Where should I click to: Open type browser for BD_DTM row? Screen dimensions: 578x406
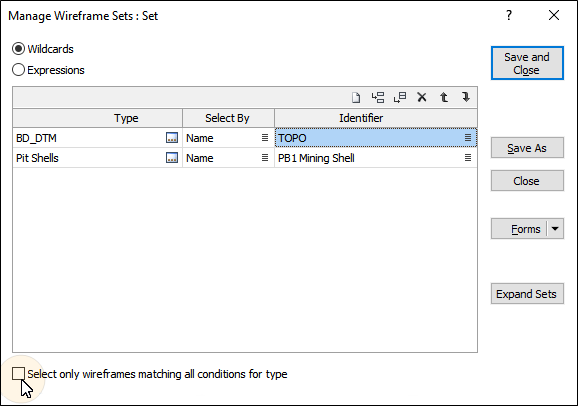(172, 138)
